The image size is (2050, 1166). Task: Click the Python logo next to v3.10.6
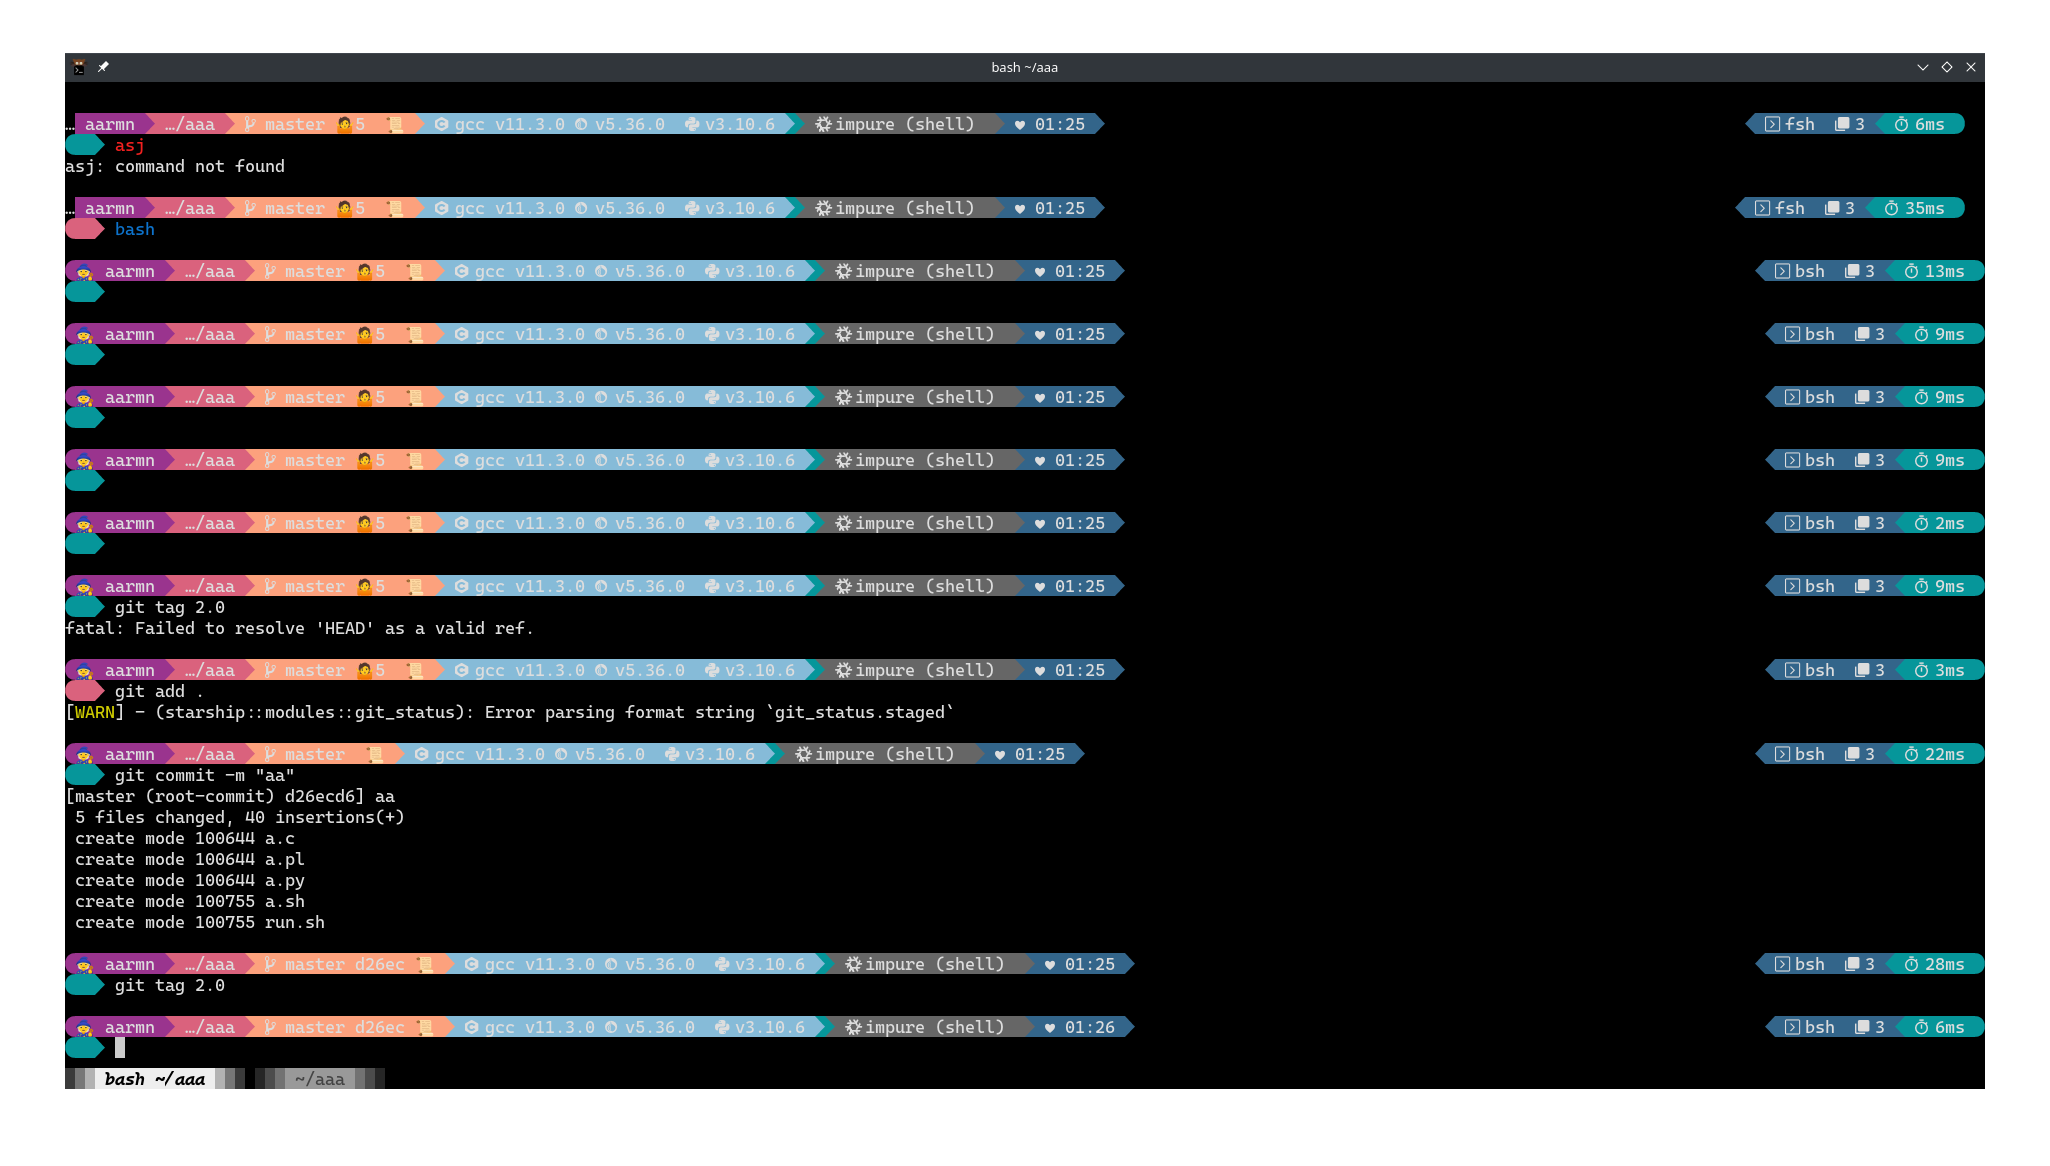point(694,124)
